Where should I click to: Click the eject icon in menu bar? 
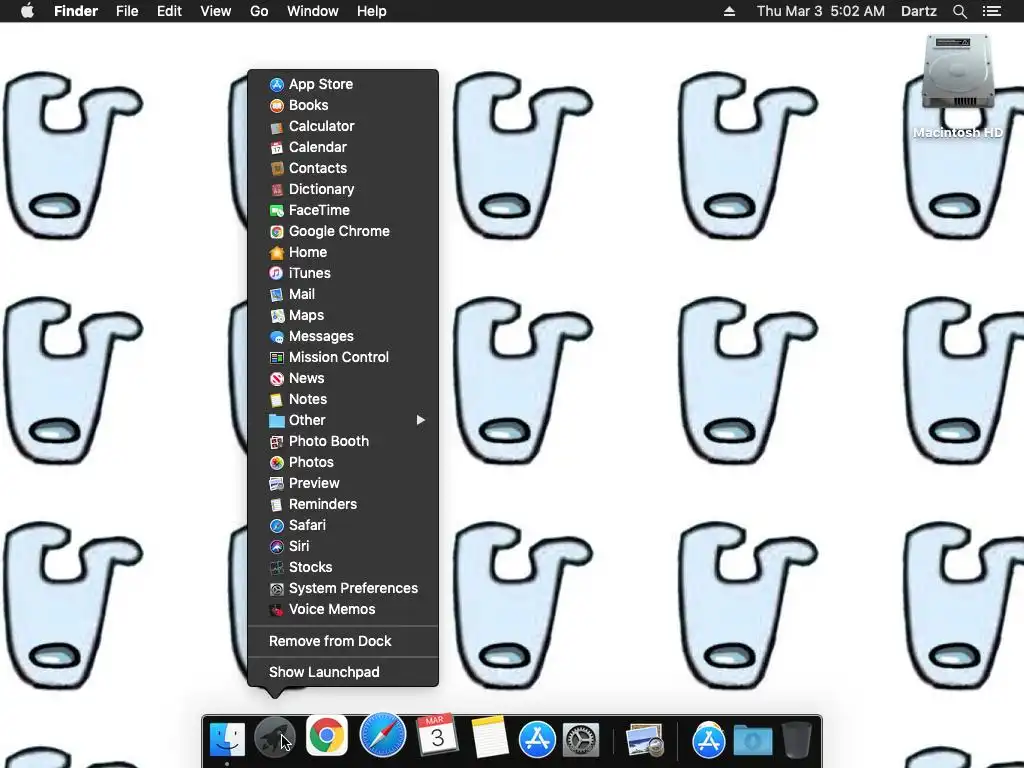click(729, 11)
